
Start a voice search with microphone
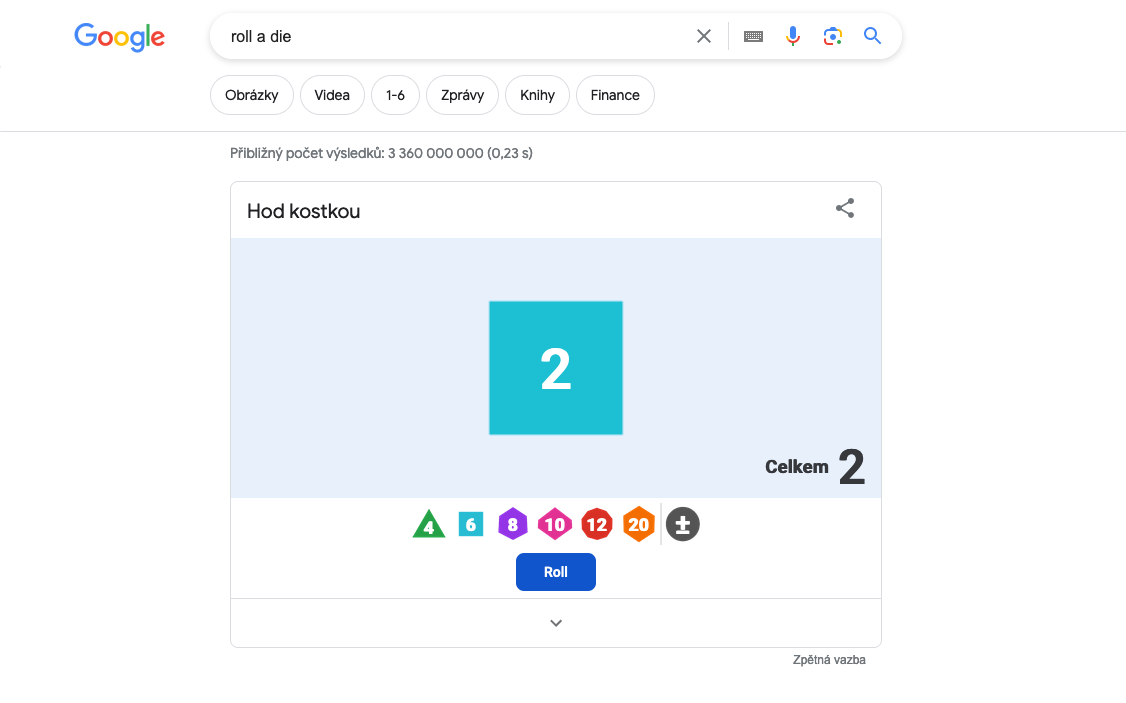pos(793,36)
